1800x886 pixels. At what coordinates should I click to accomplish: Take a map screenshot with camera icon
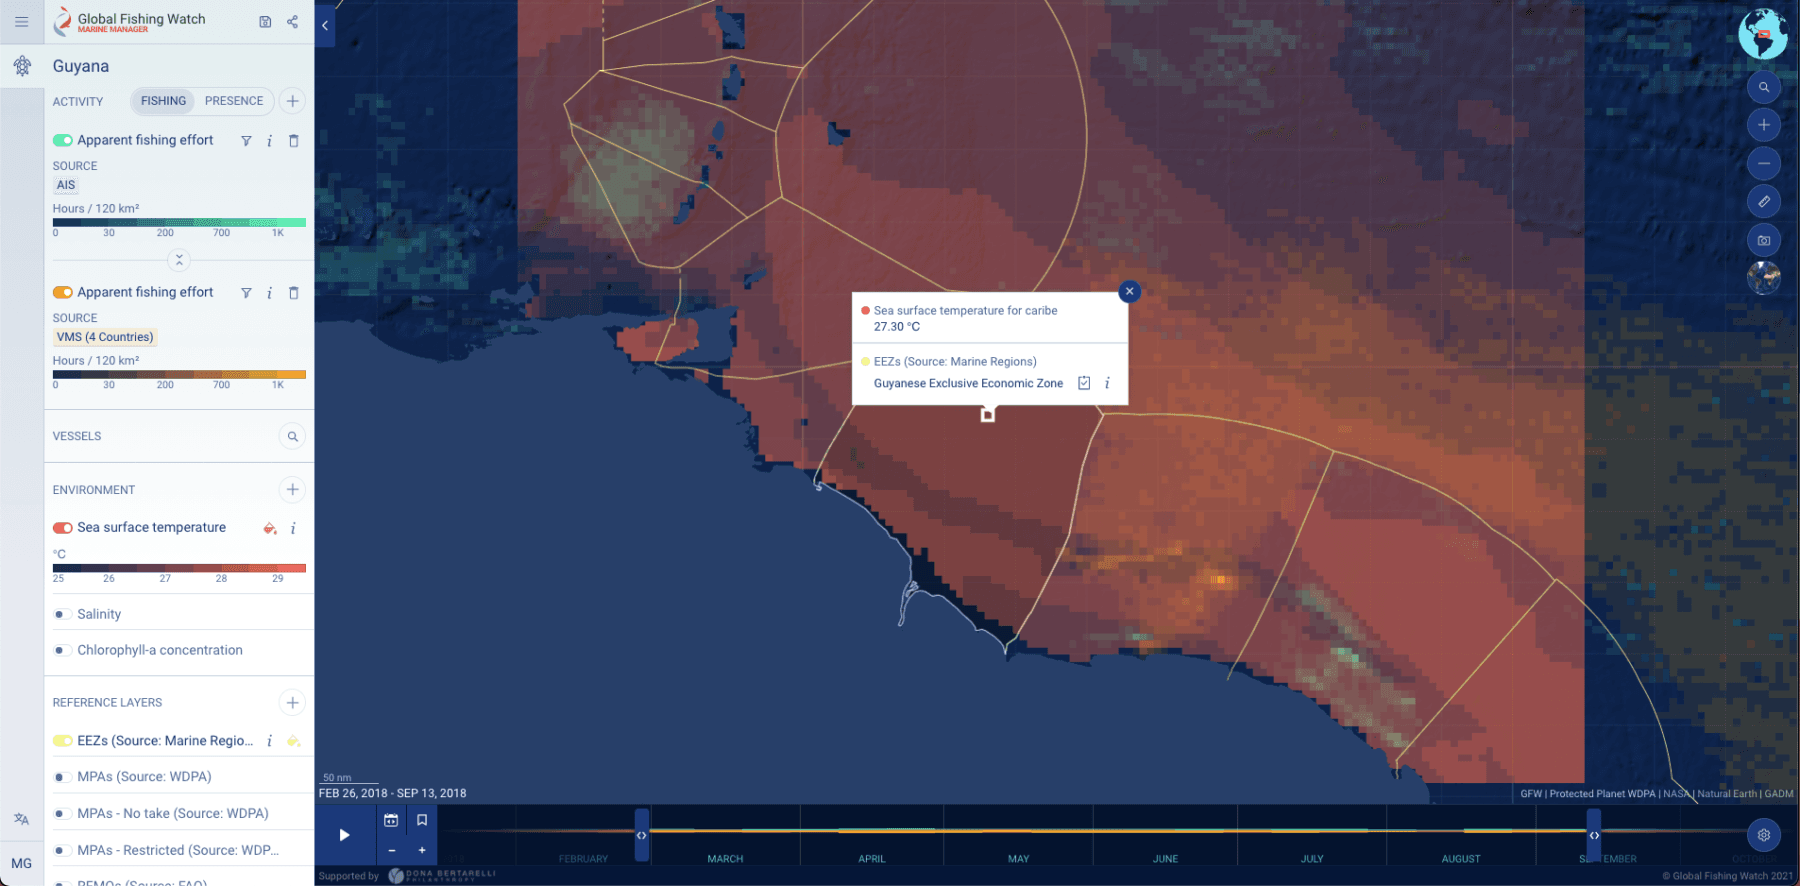[x=1763, y=240]
